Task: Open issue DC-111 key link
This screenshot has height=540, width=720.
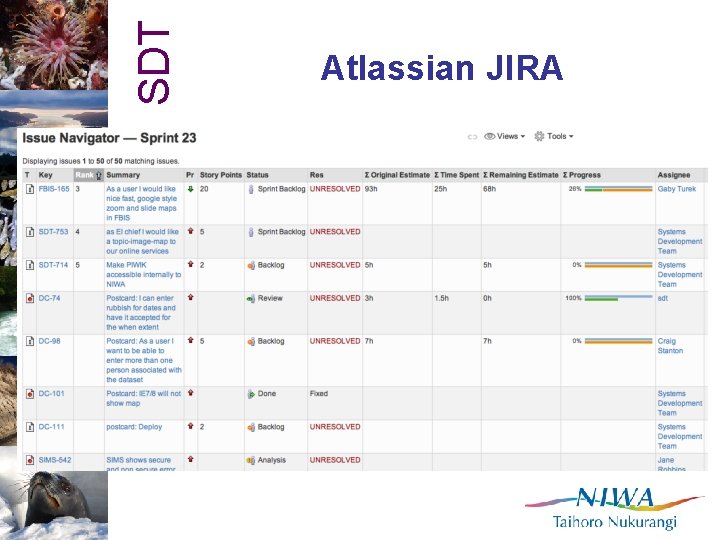Action: 51,427
